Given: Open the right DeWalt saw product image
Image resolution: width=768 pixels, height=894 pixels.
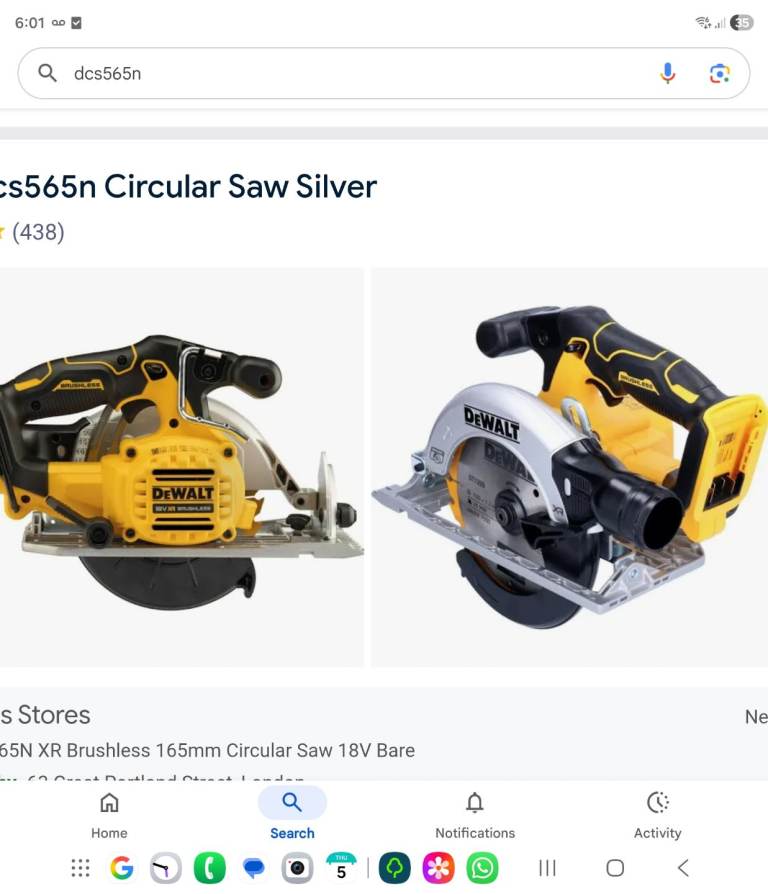Looking at the screenshot, I should tap(570, 467).
